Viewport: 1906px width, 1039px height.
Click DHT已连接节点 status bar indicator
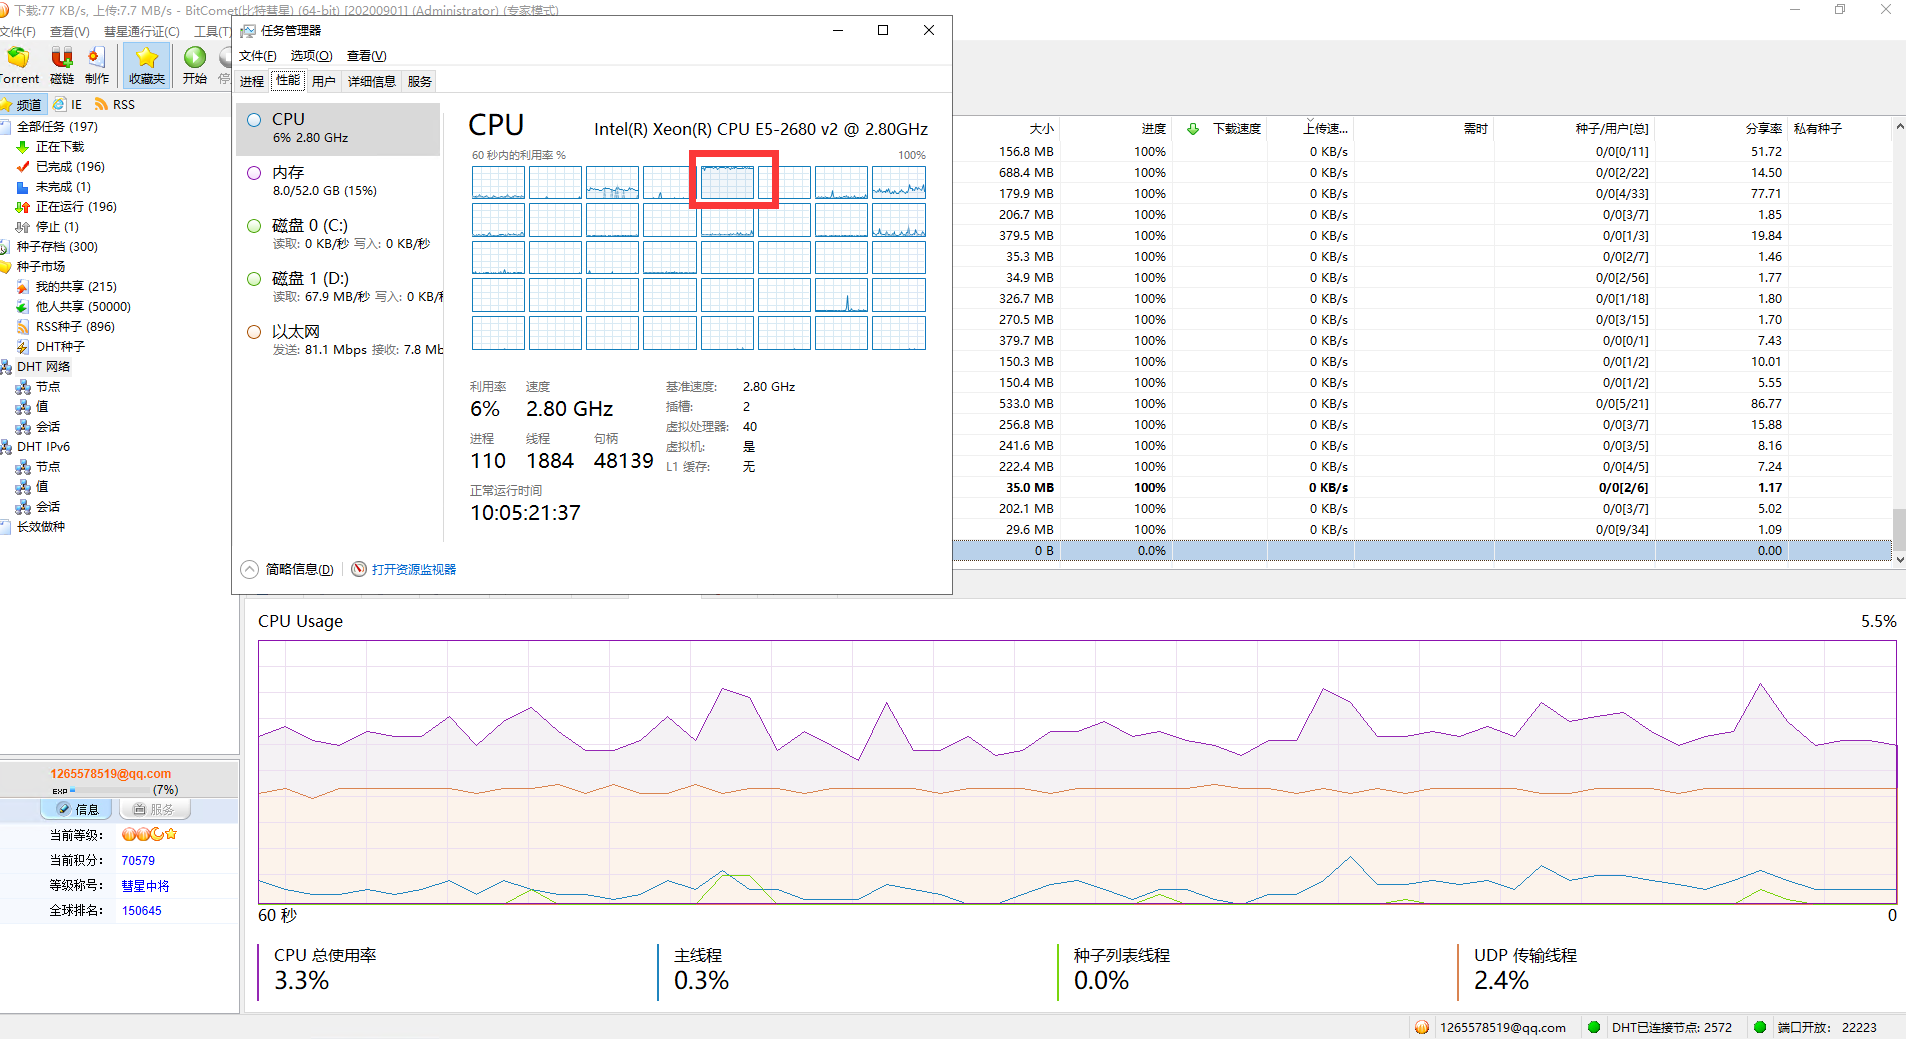[1659, 1027]
